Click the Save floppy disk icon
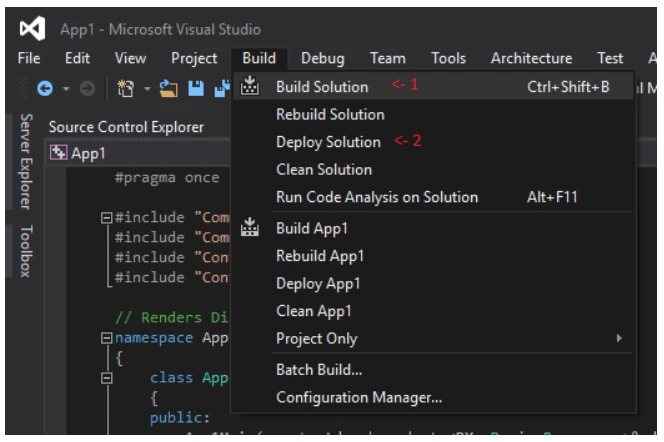The width and height of the screenshot is (664, 442). [196, 88]
